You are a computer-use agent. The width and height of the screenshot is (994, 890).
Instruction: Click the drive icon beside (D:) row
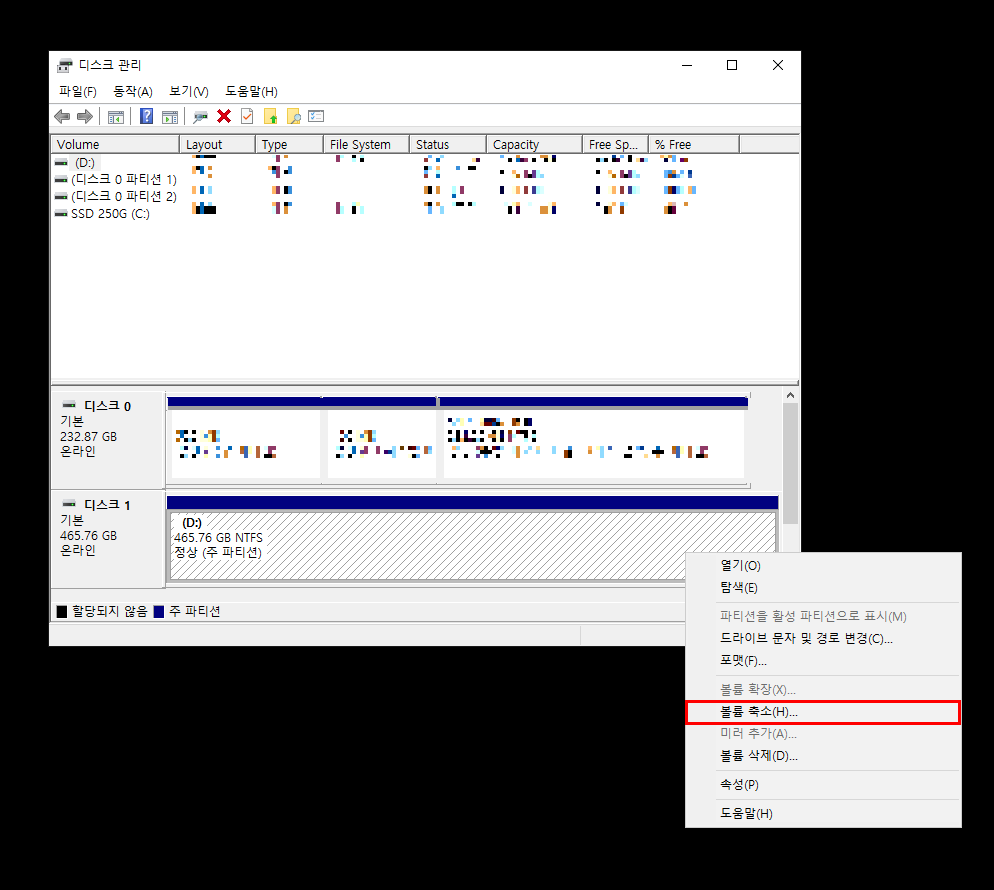(61, 163)
